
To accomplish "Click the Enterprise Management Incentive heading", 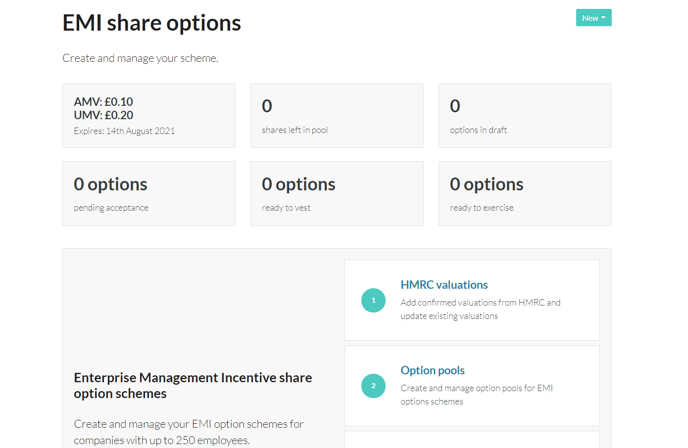I will pyautogui.click(x=193, y=385).
